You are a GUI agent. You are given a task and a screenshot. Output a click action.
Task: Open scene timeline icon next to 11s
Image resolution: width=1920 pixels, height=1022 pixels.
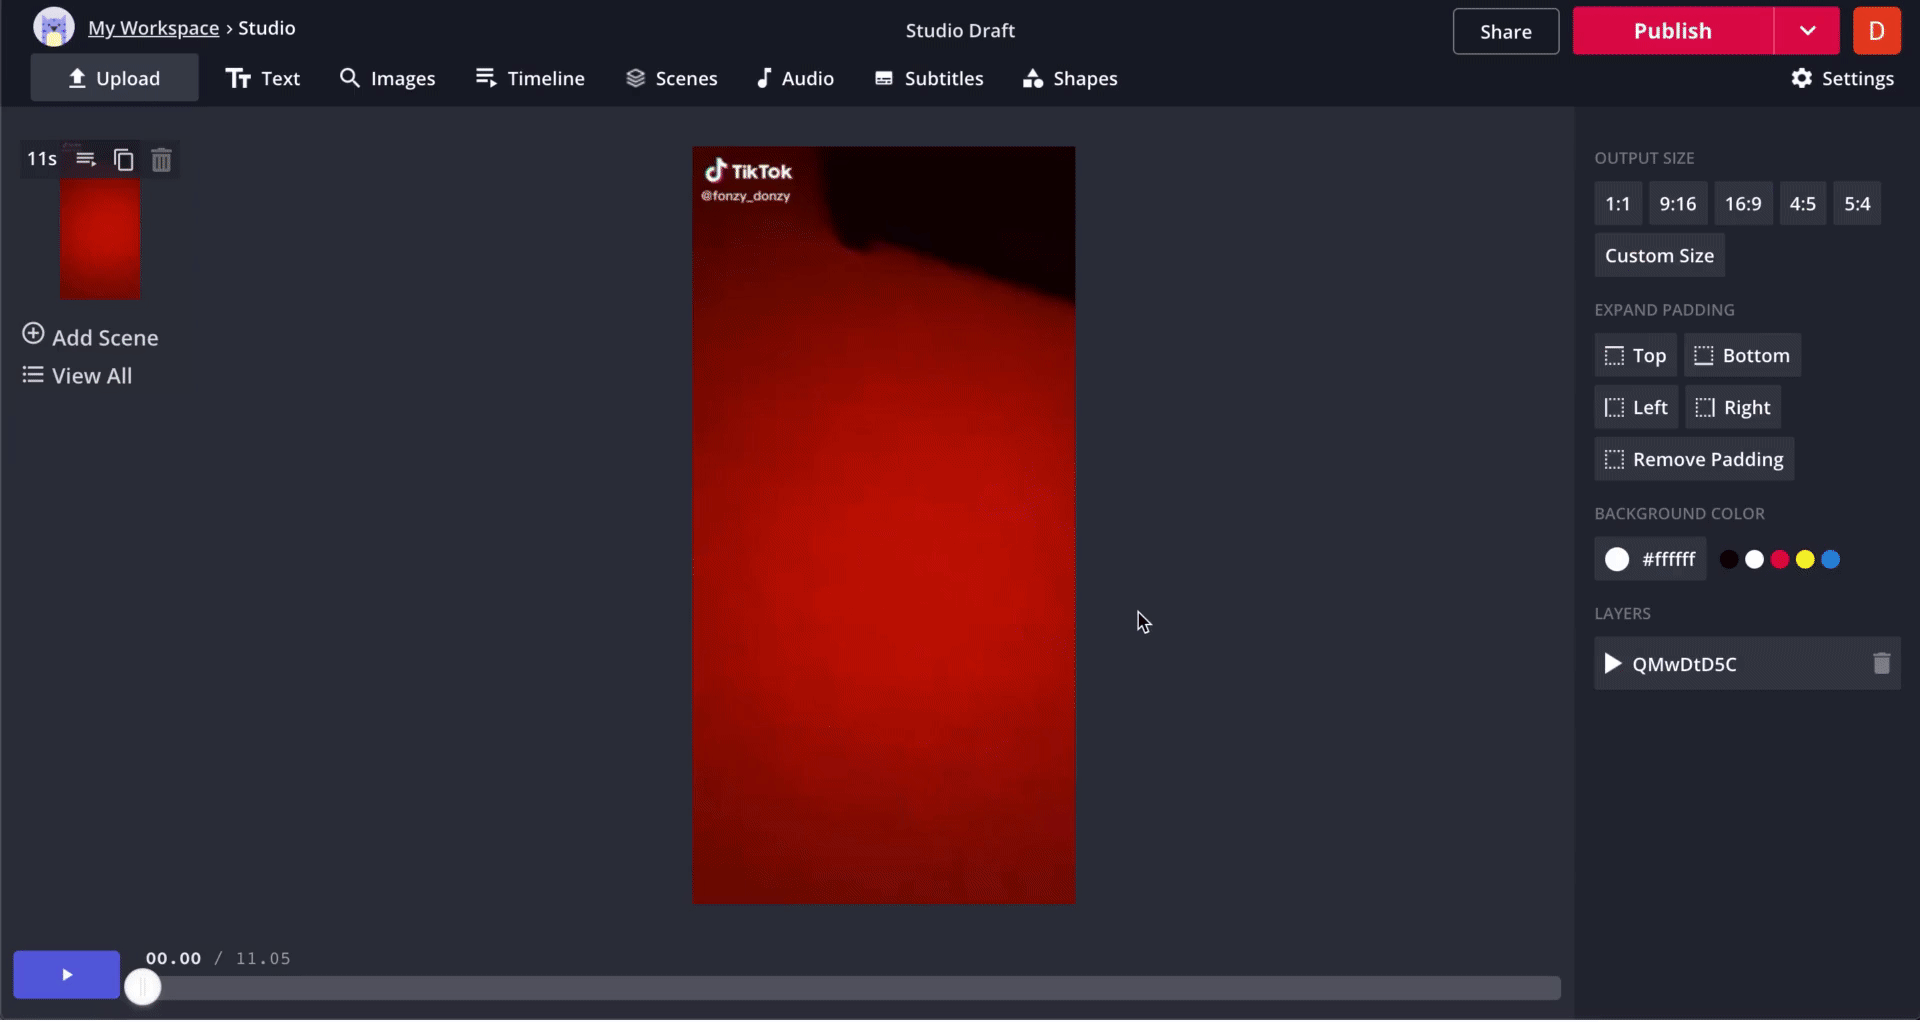tap(86, 160)
